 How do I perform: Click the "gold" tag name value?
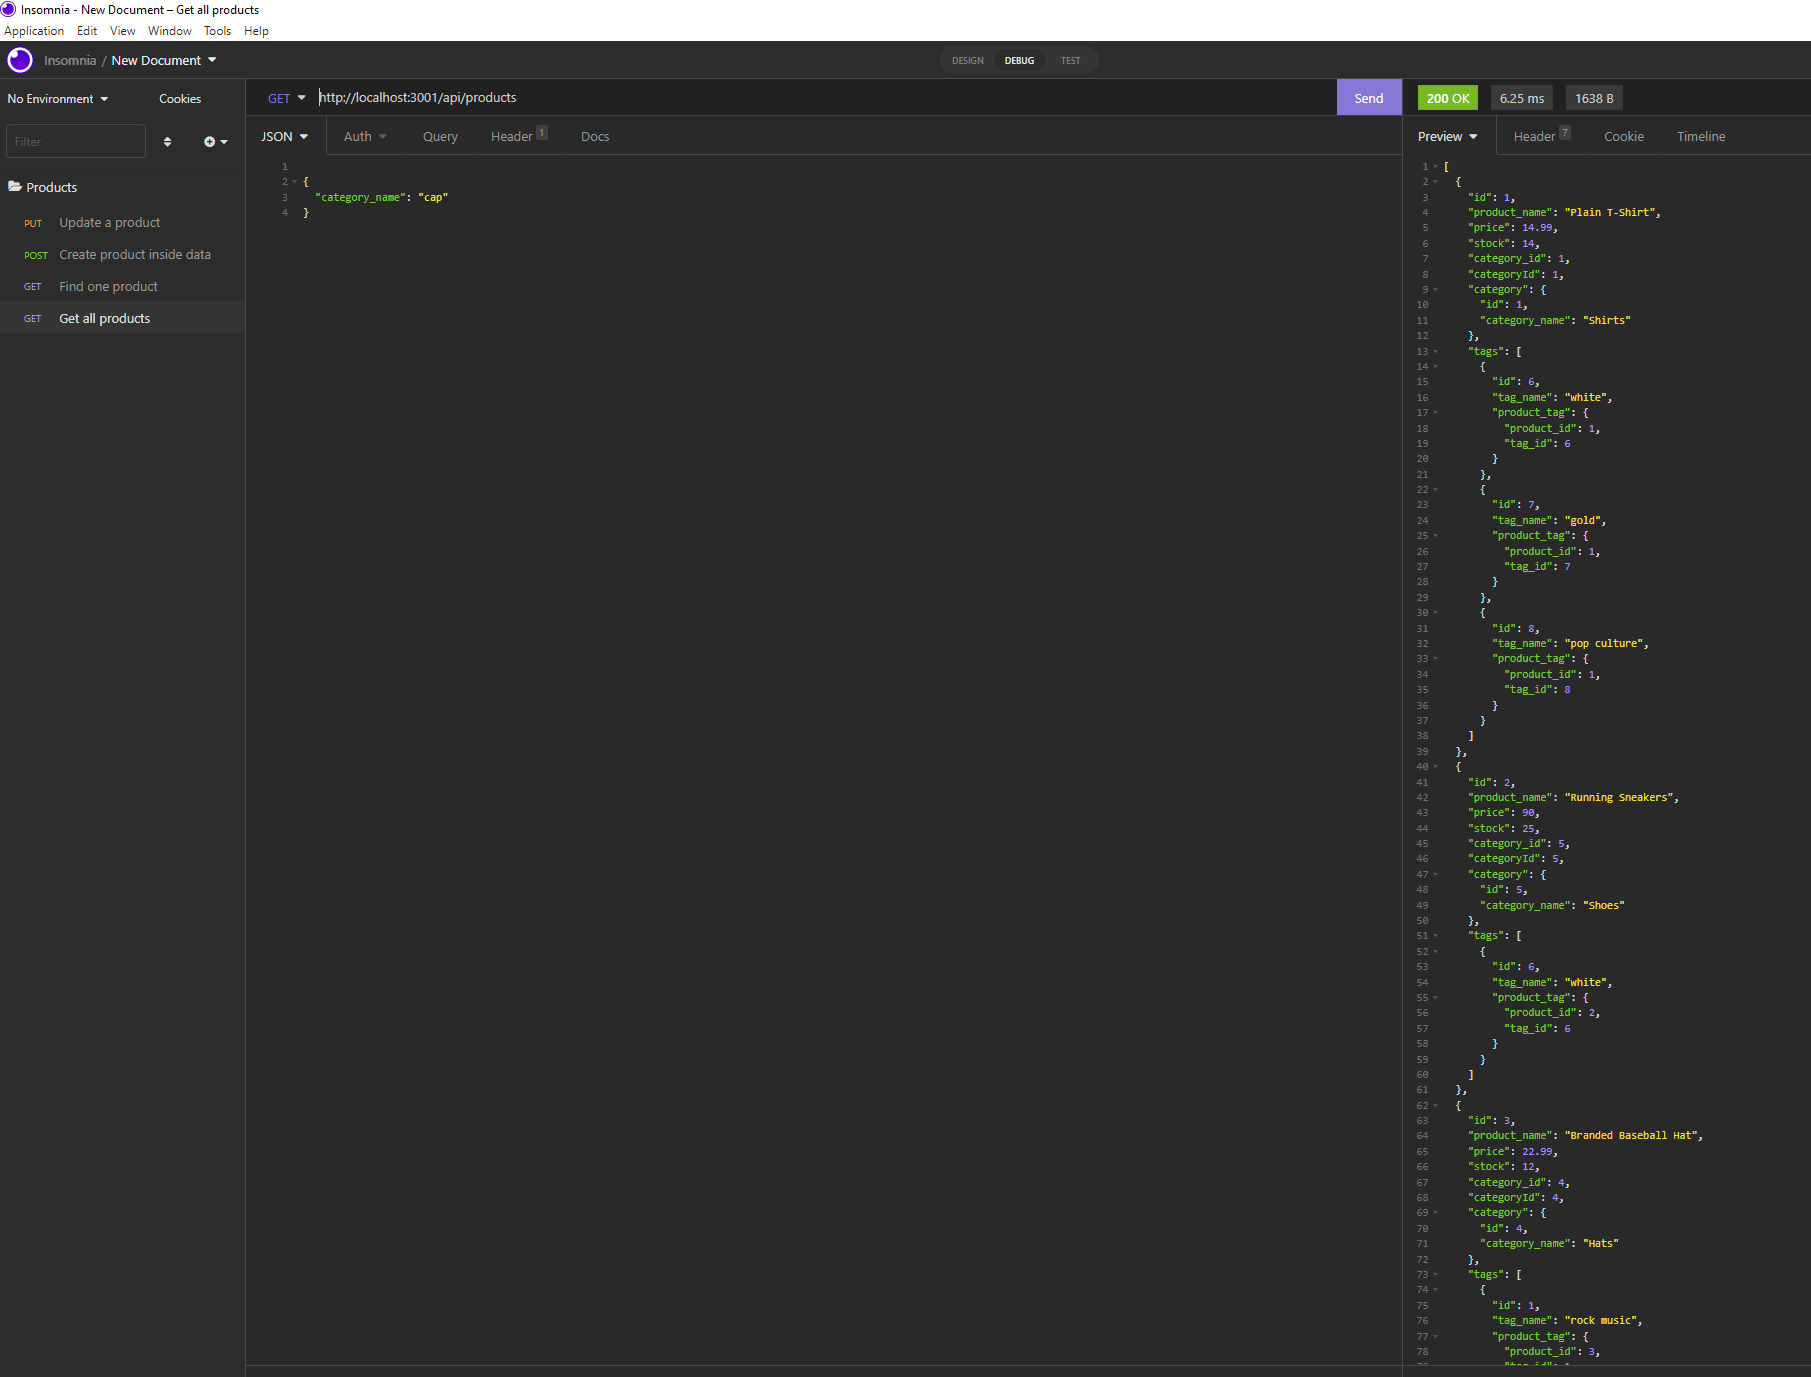[1585, 521]
